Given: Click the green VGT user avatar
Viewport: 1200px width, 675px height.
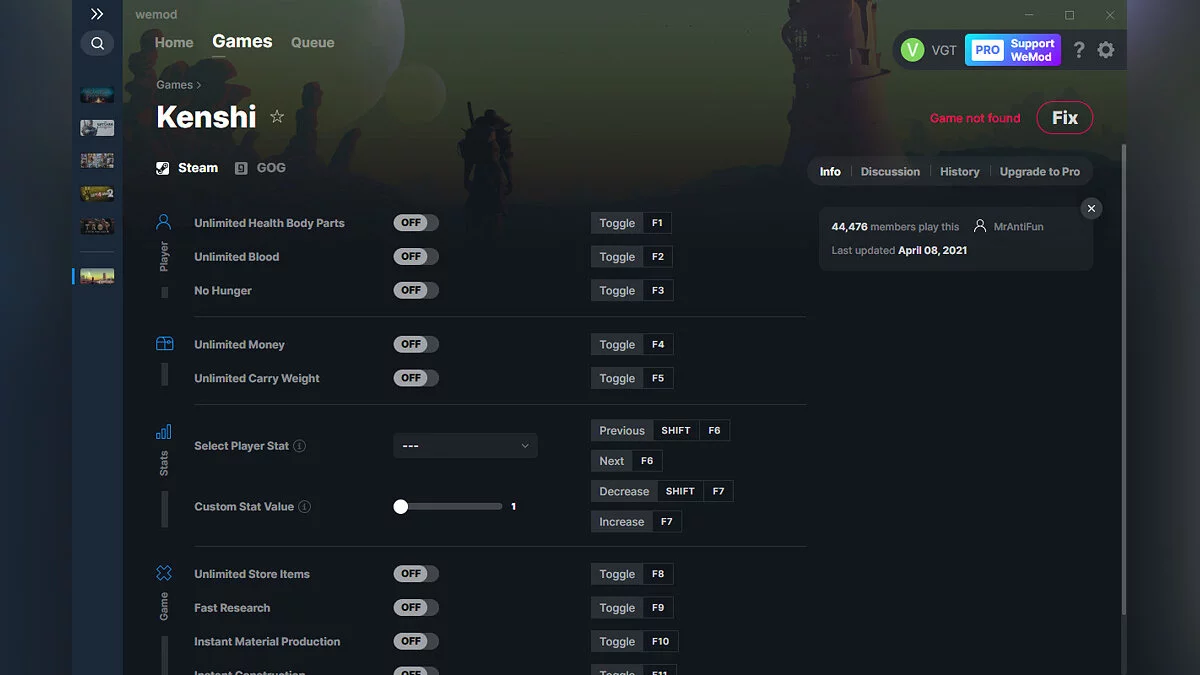Looking at the screenshot, I should click(x=912, y=50).
